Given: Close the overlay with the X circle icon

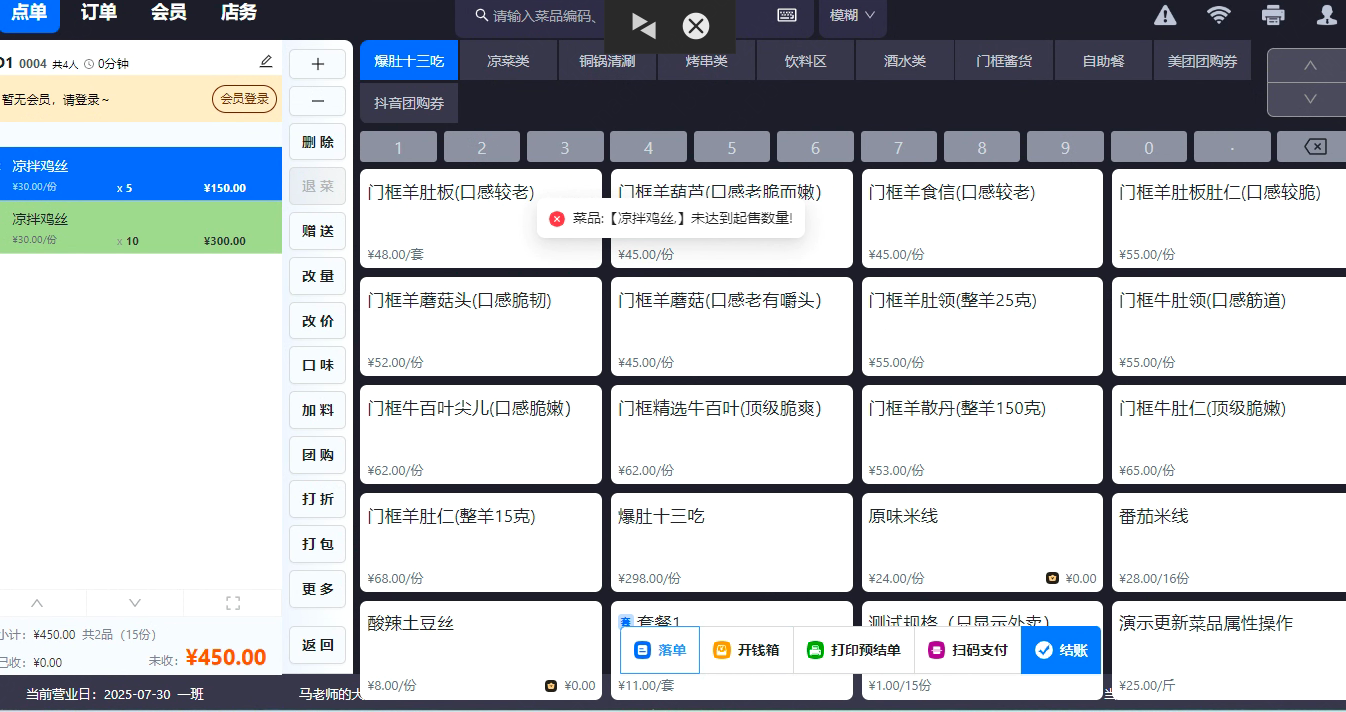Looking at the screenshot, I should click(x=696, y=26).
